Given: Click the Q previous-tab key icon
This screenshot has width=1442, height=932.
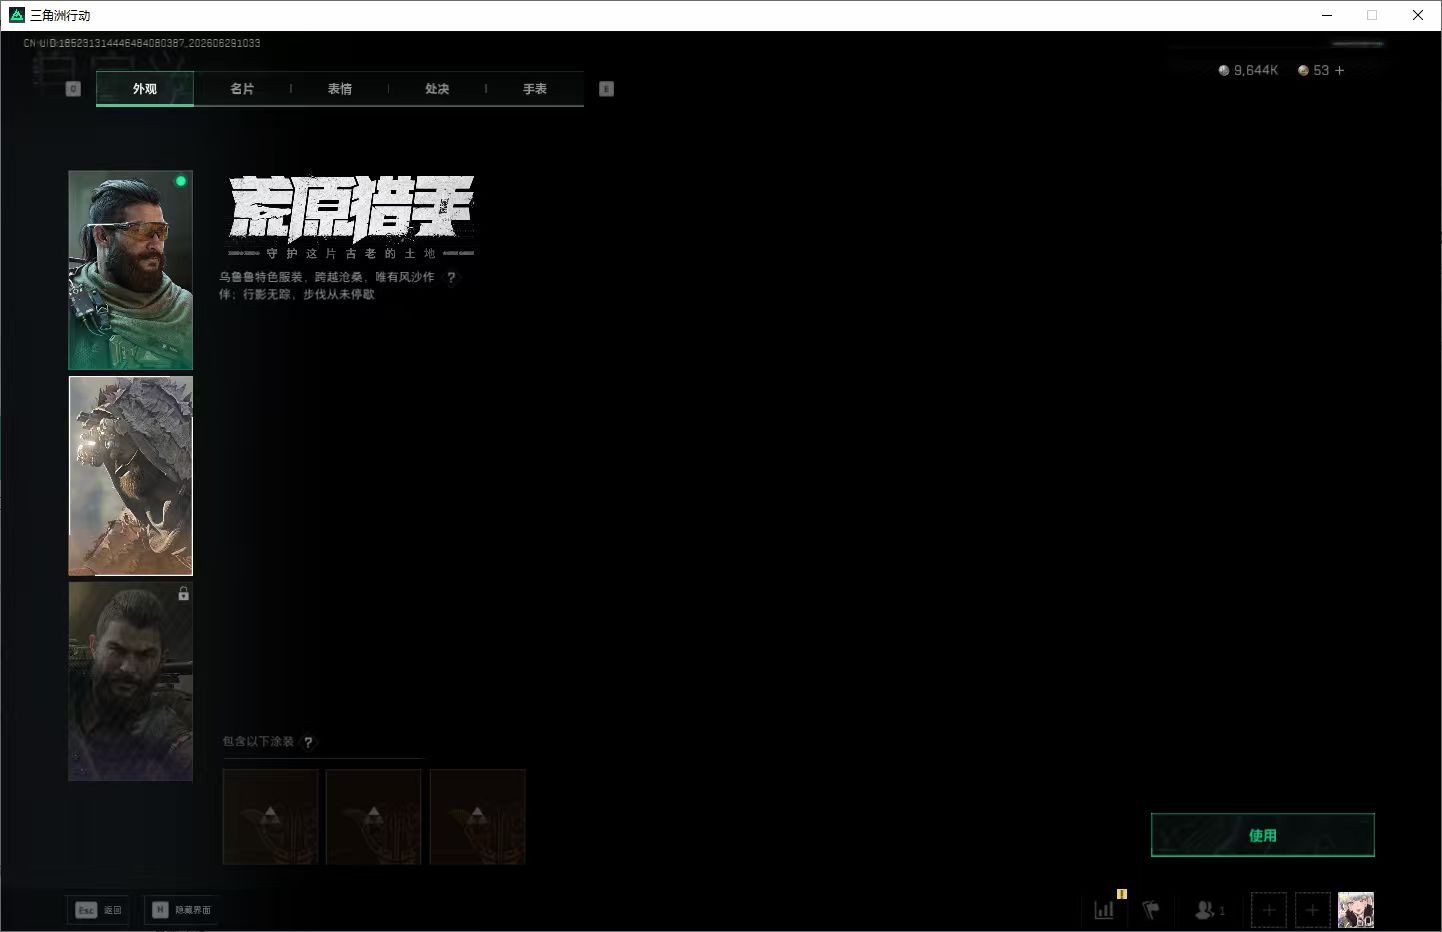Looking at the screenshot, I should tap(73, 89).
